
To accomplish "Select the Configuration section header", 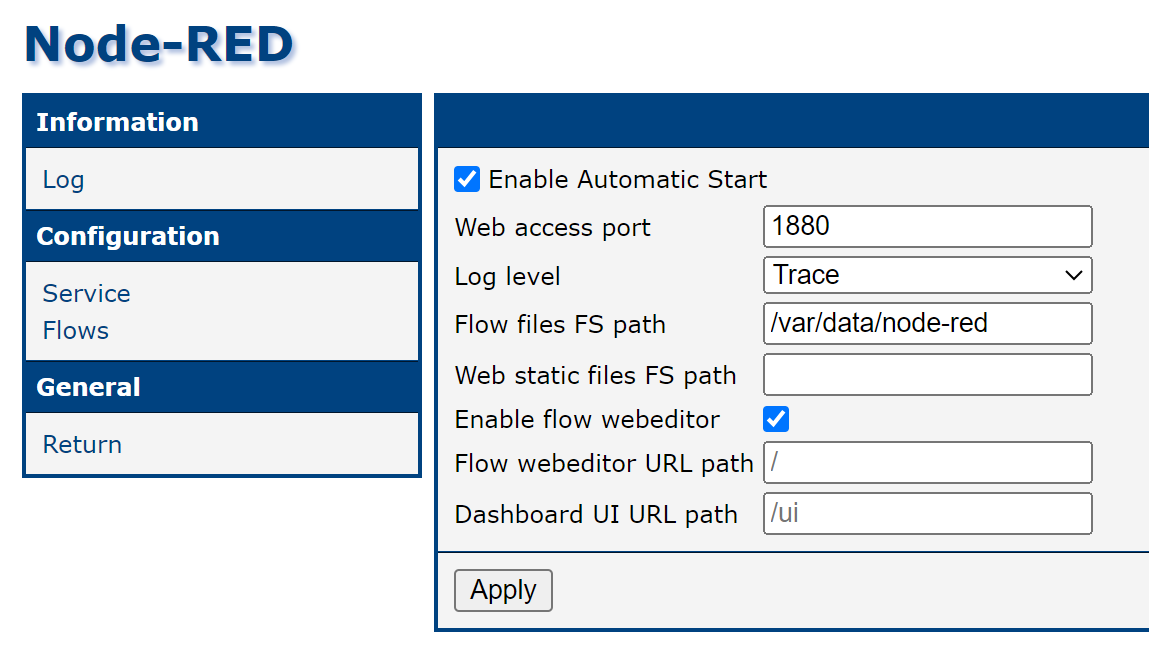I will [128, 236].
